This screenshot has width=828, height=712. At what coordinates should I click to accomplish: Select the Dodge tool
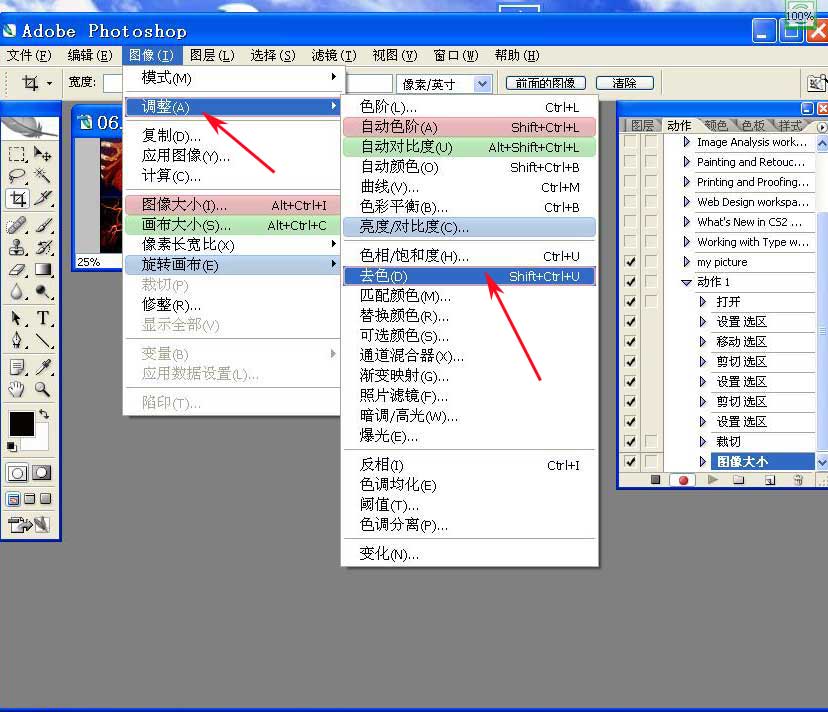(x=42, y=292)
